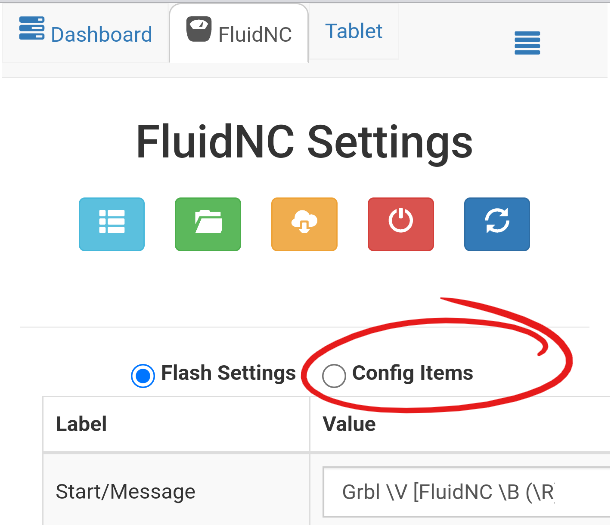Click the Config Items label text
This screenshot has height=525, width=610.
click(x=412, y=374)
